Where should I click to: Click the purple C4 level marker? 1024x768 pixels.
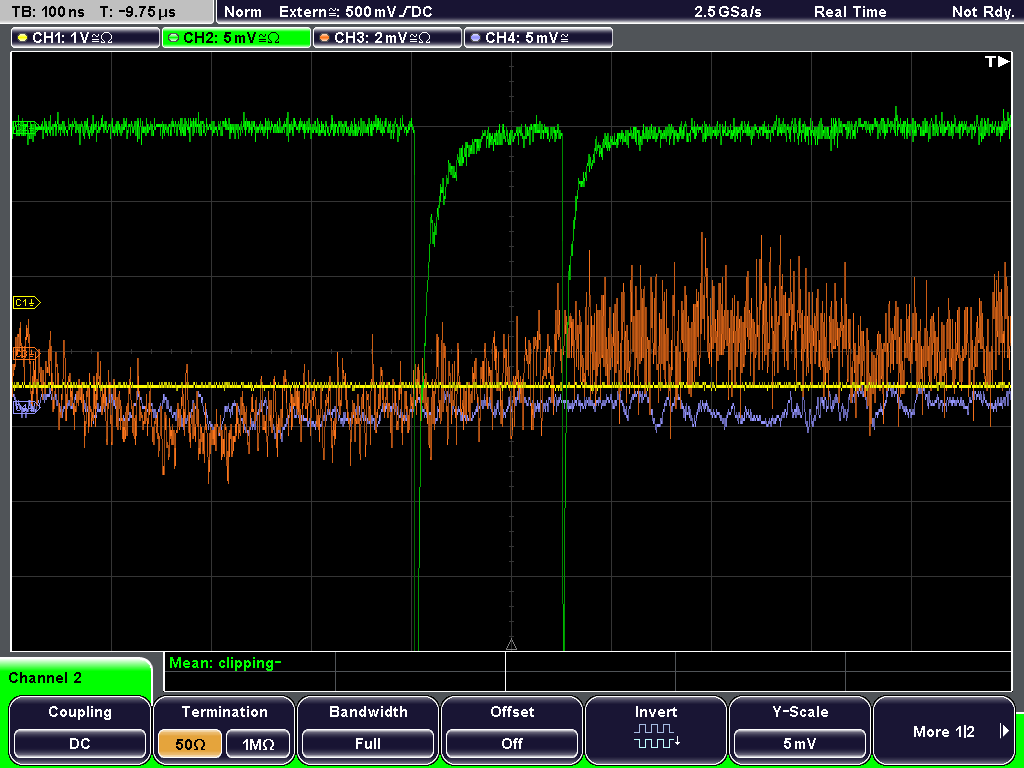tap(26, 408)
